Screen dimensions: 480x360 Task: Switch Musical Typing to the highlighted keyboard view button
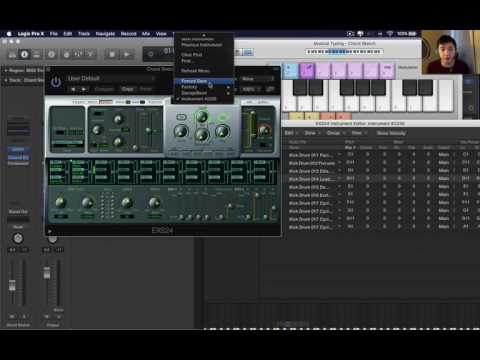click(x=248, y=52)
